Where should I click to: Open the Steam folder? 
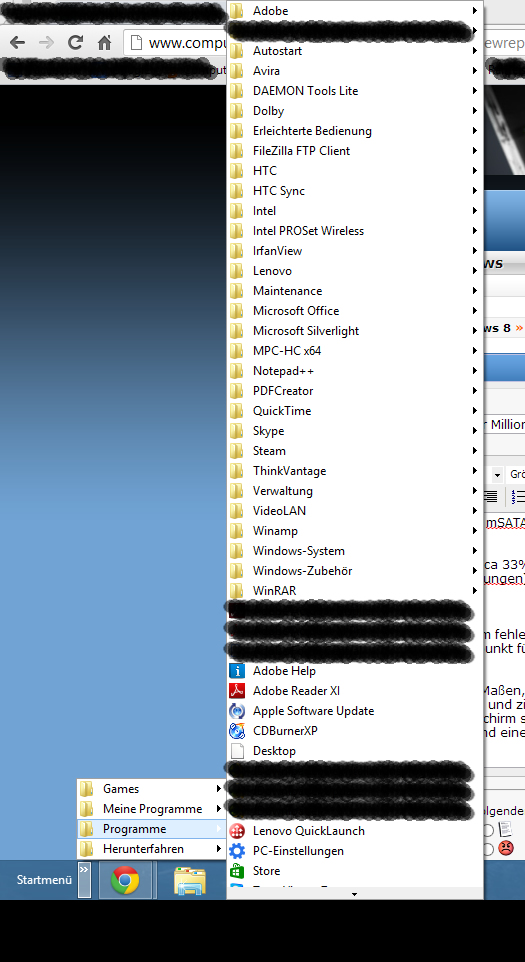pyautogui.click(x=355, y=450)
